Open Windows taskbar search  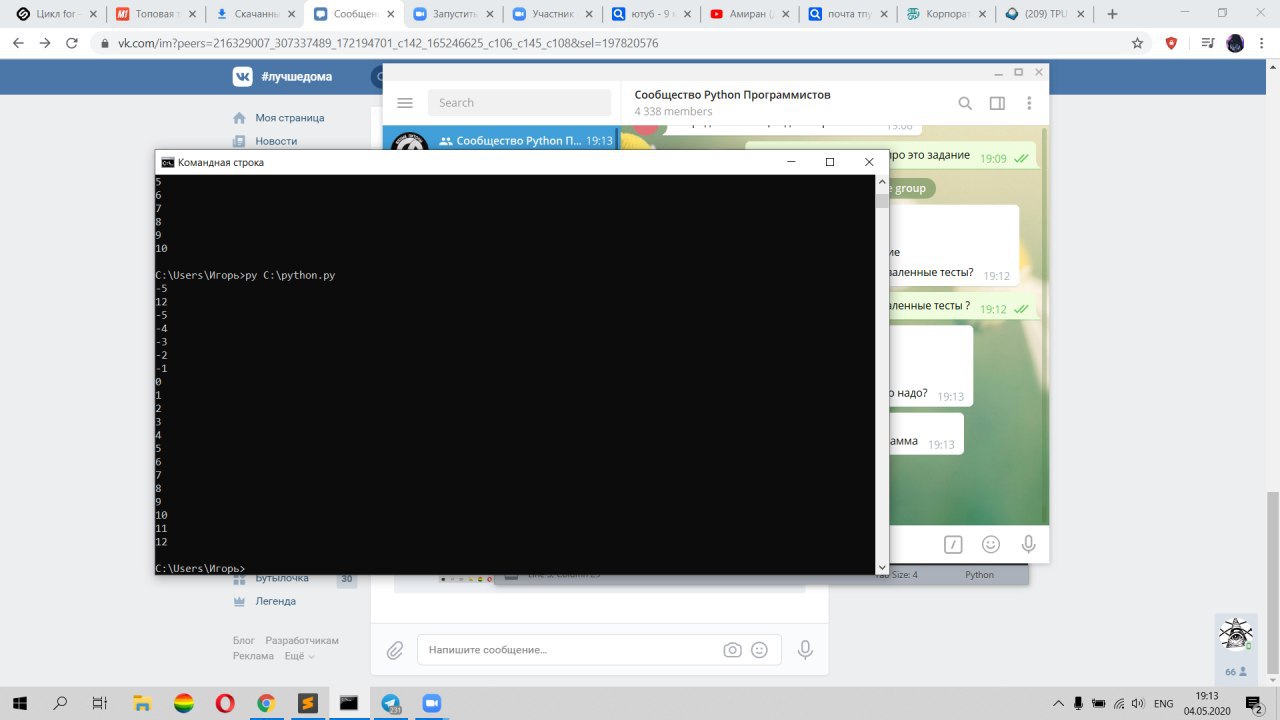pos(61,703)
